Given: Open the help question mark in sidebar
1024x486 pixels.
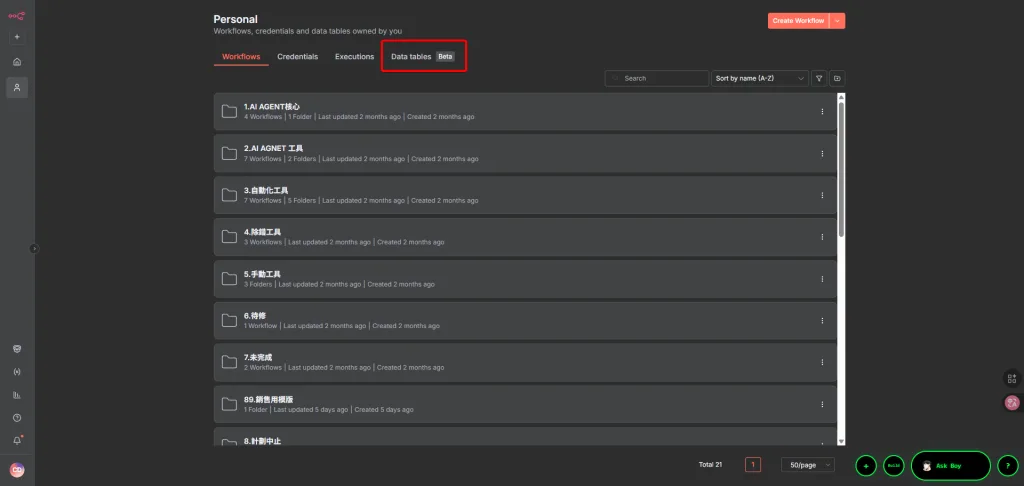Looking at the screenshot, I should click(x=17, y=418).
